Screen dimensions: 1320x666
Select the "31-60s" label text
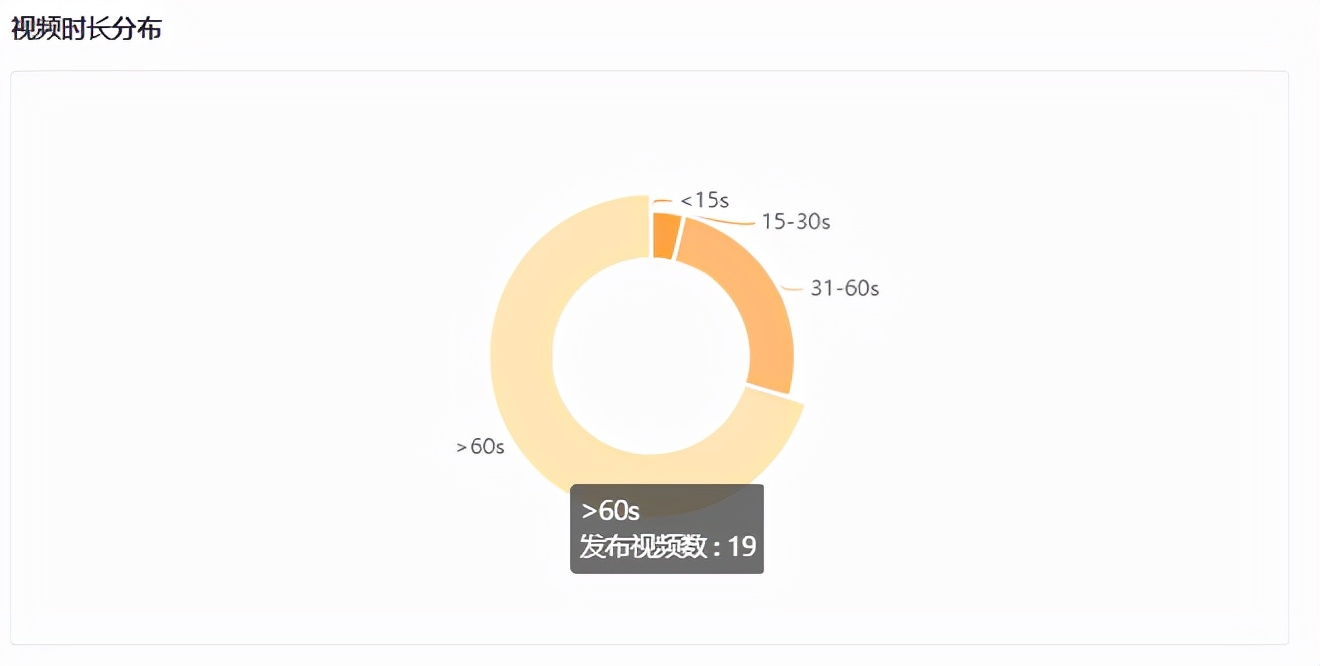(845, 288)
